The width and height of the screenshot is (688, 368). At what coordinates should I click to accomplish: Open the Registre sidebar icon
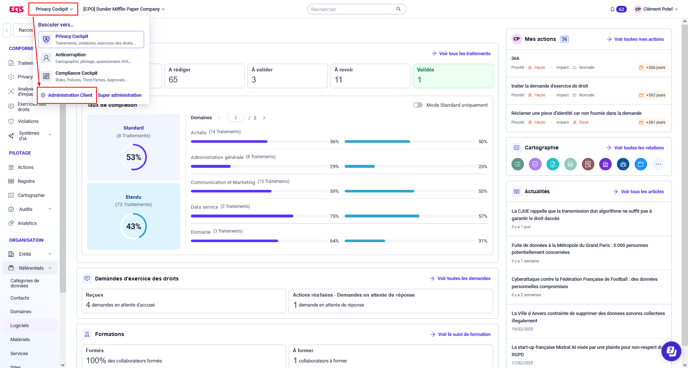(11, 181)
